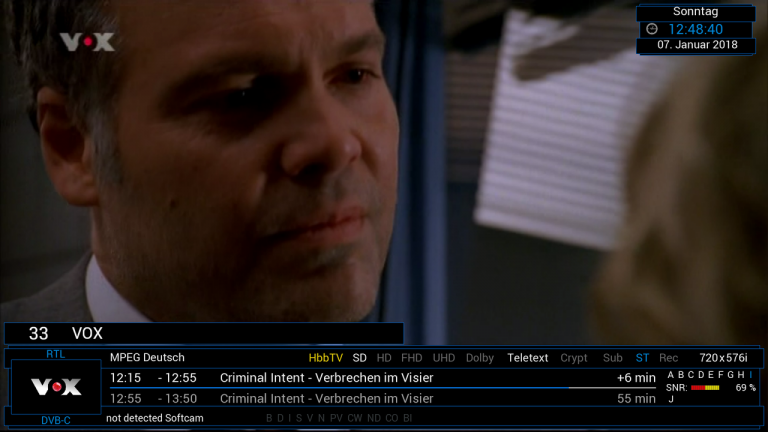The image size is (768, 432).
Task: Select the HbbTV indicator
Action: click(326, 358)
